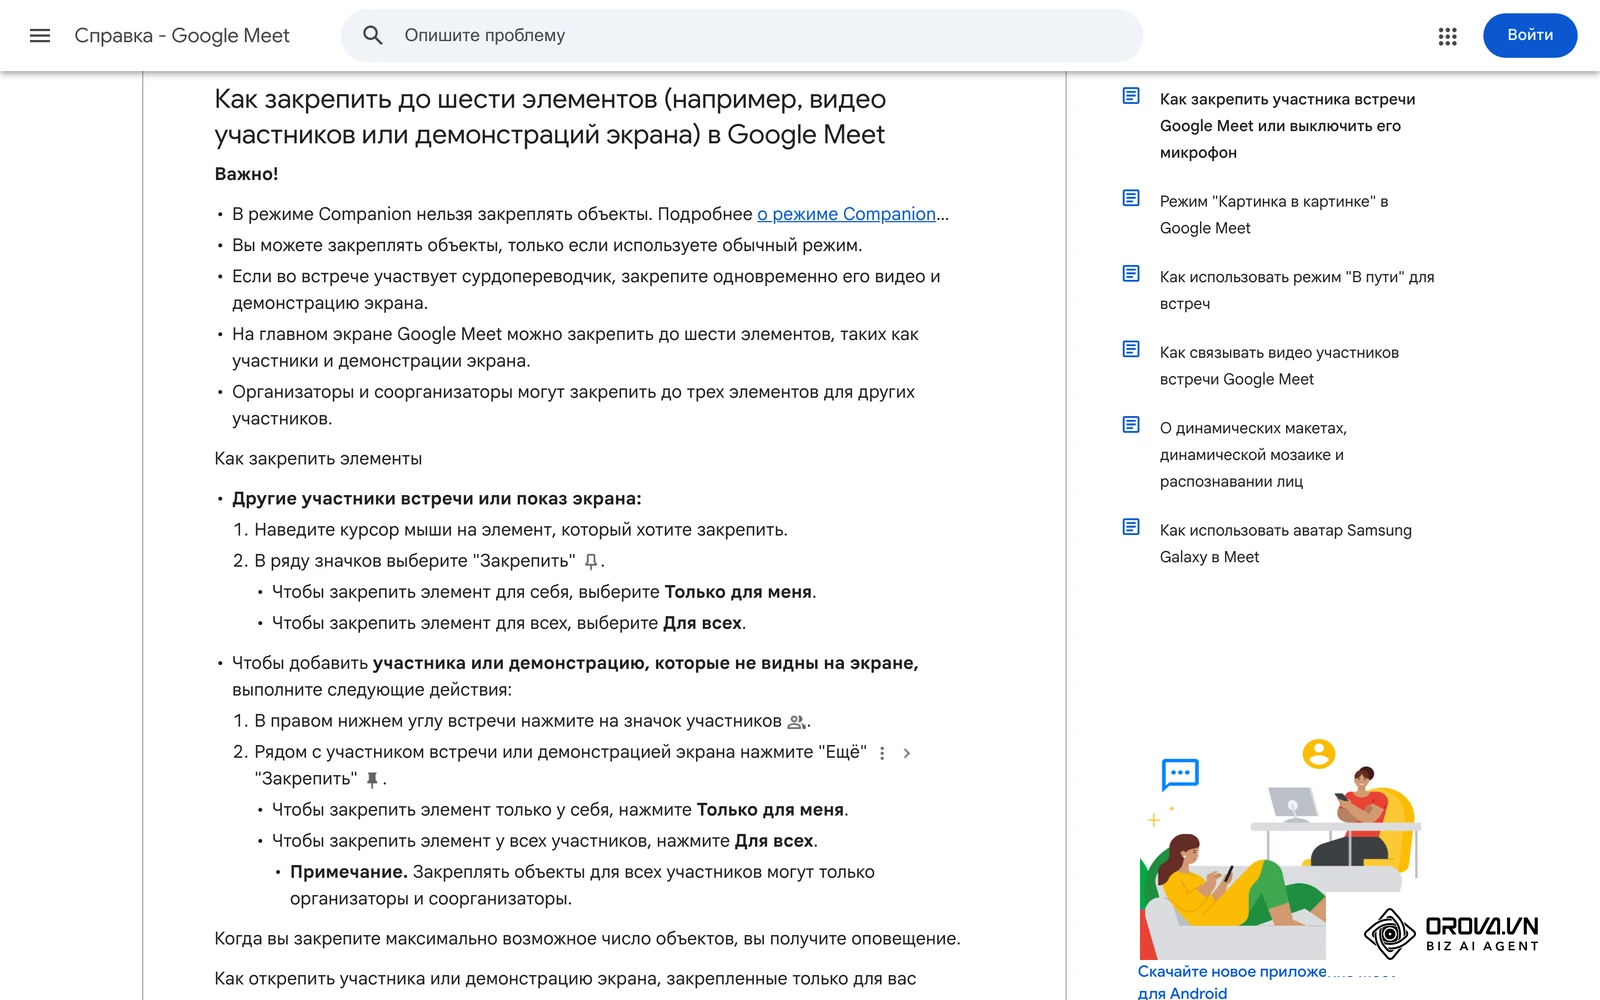Open "Как закрепить участника встречи Google Meet" article
Screen dimensions: 1600x1000
(x=1288, y=126)
